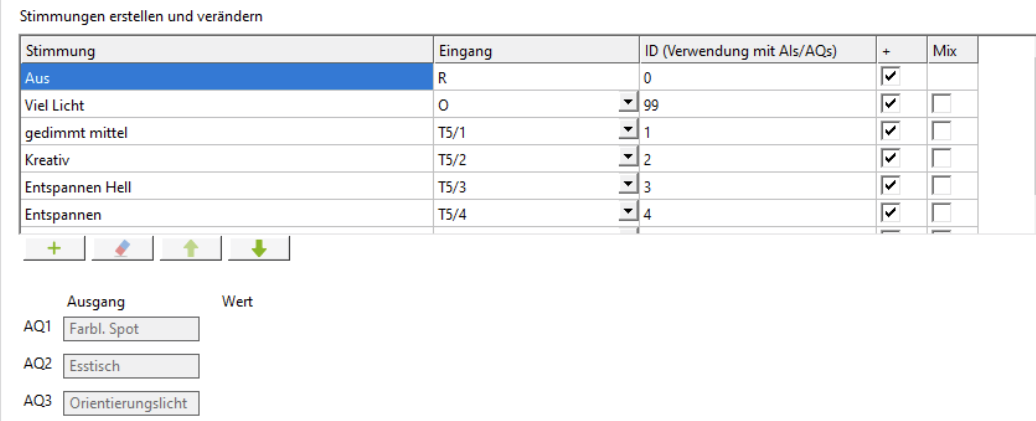Click the Stimmung column header
1036x421 pixels.
tap(226, 50)
